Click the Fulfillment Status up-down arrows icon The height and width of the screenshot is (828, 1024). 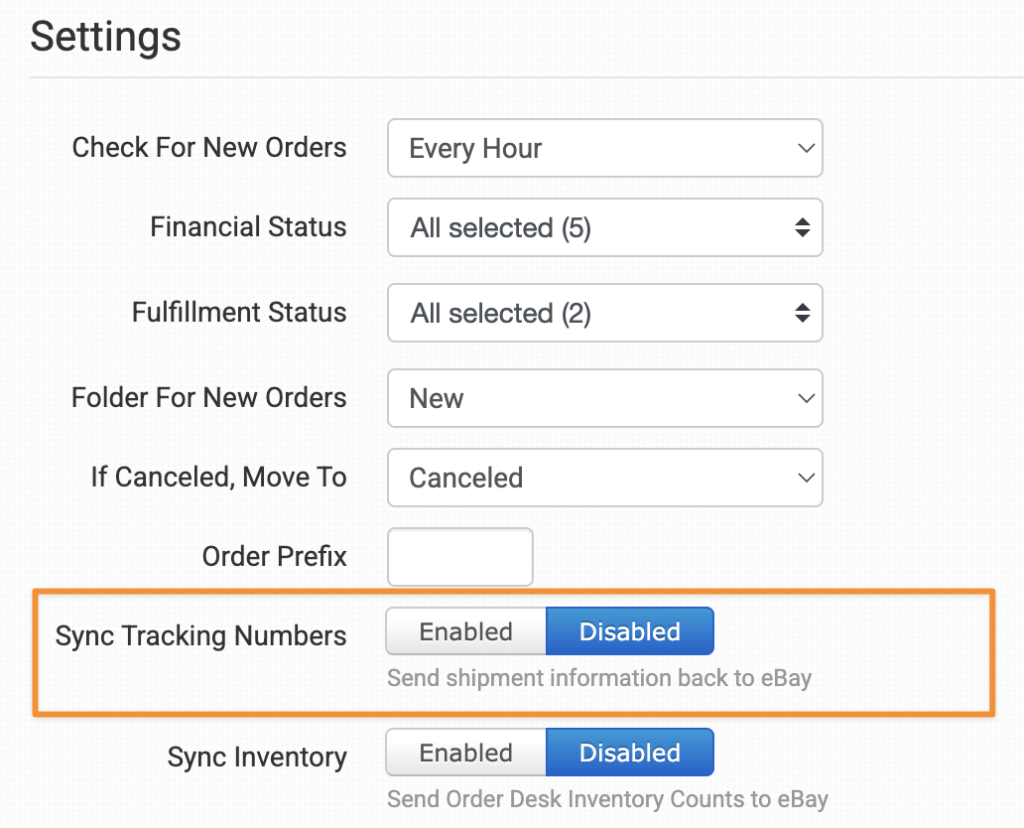tap(802, 313)
